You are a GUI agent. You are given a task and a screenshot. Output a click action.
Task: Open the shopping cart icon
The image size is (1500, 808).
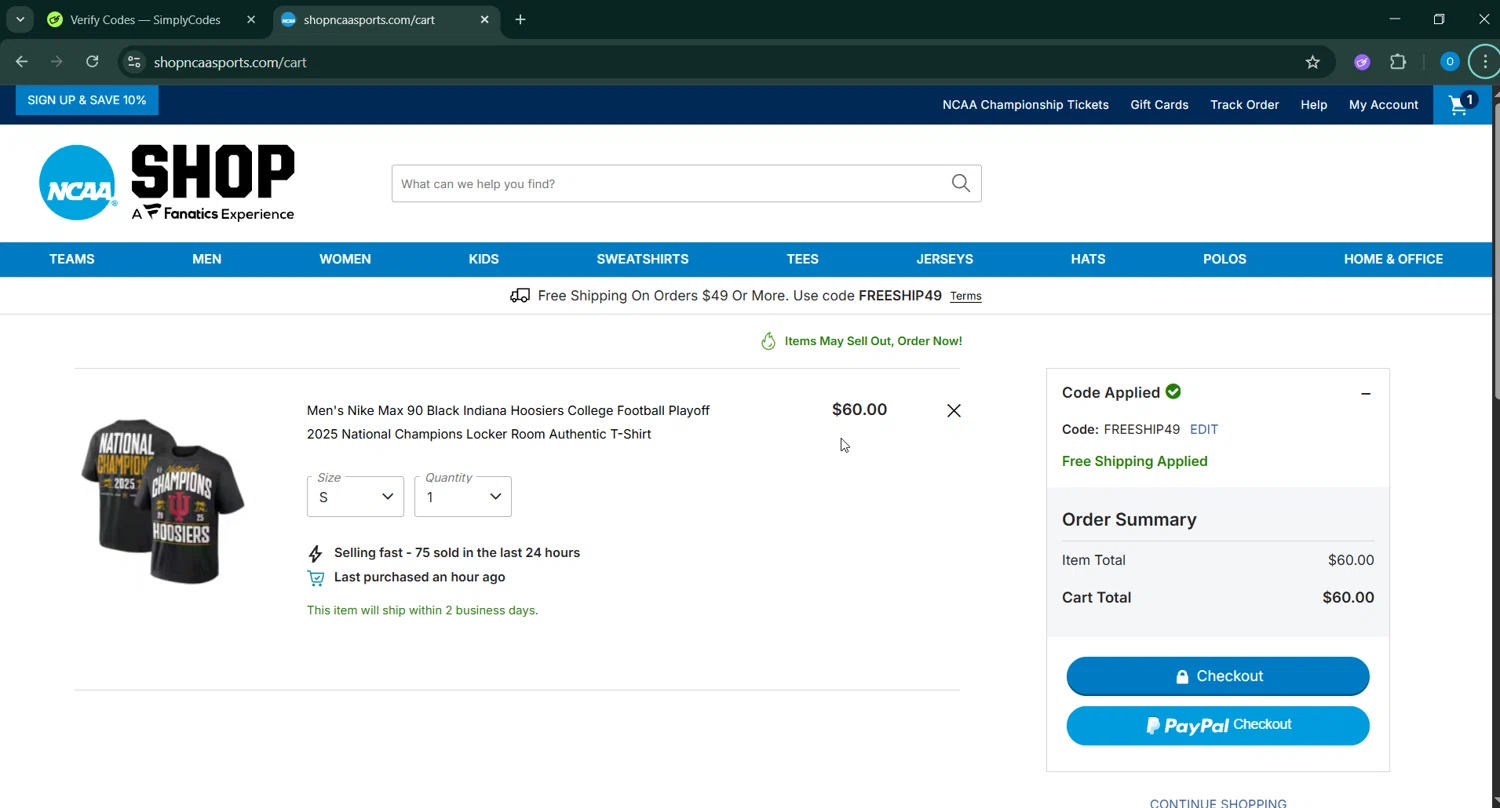tap(1462, 104)
